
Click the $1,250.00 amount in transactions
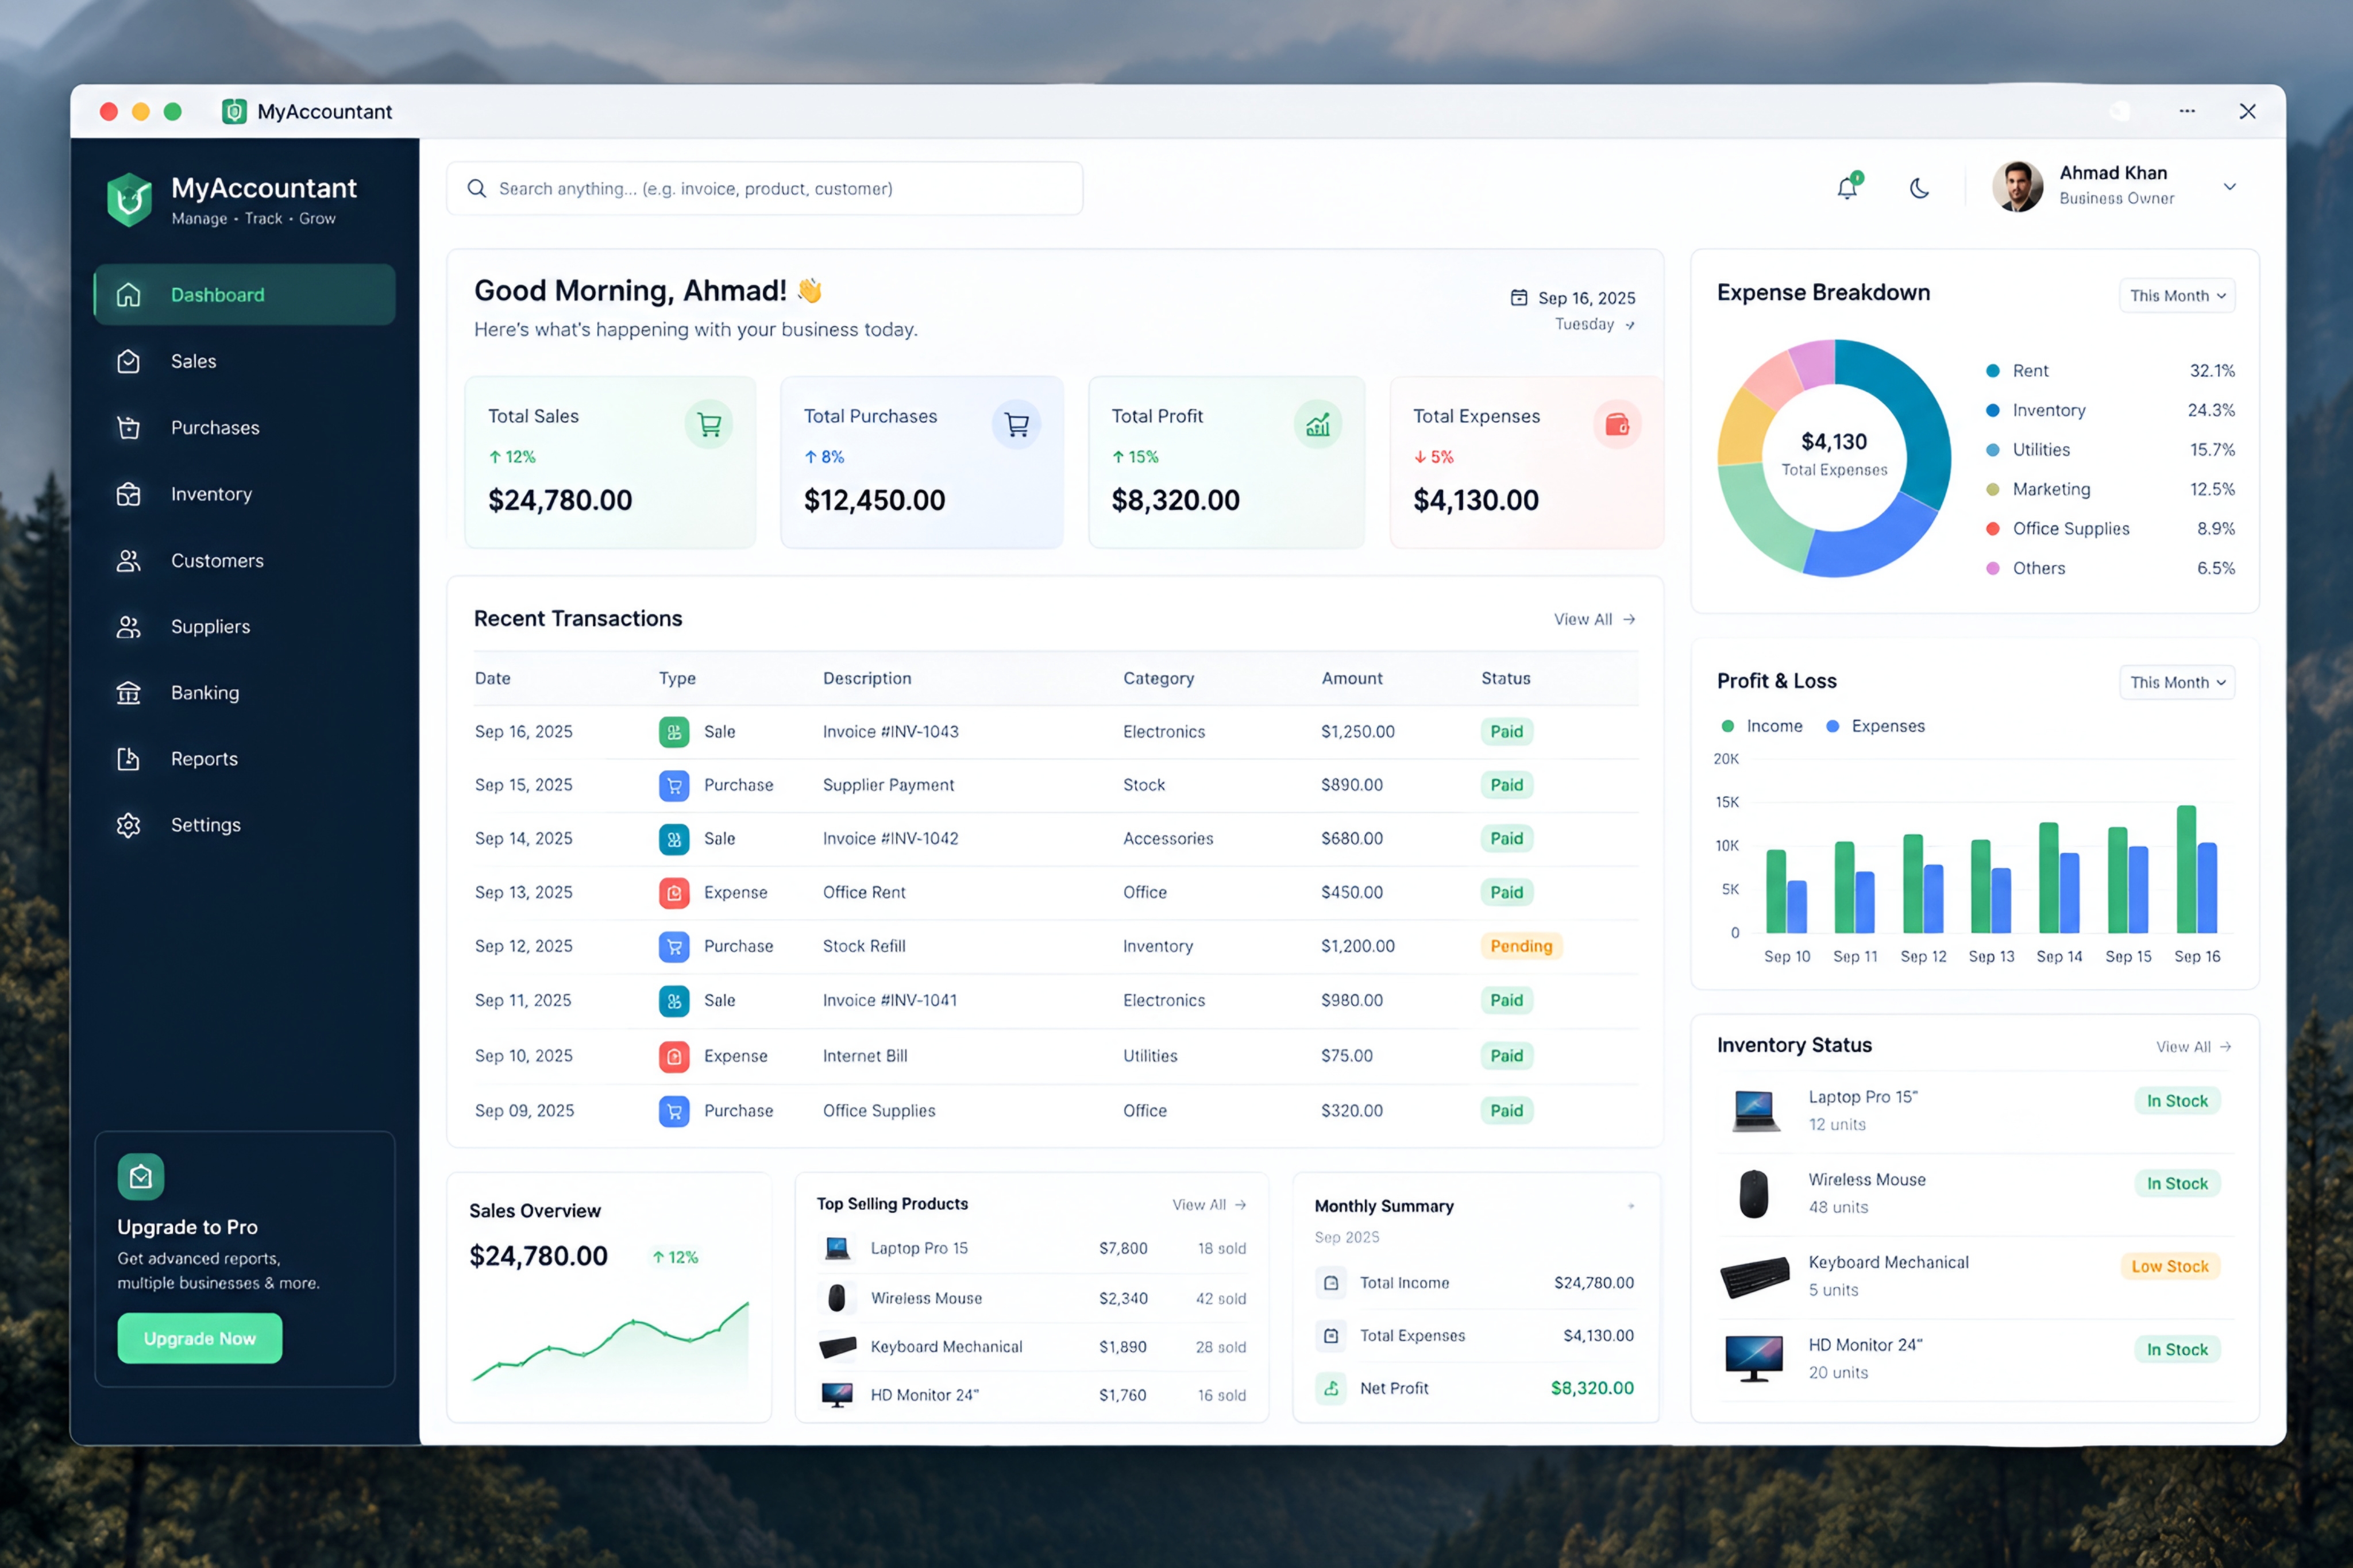pyautogui.click(x=1357, y=732)
